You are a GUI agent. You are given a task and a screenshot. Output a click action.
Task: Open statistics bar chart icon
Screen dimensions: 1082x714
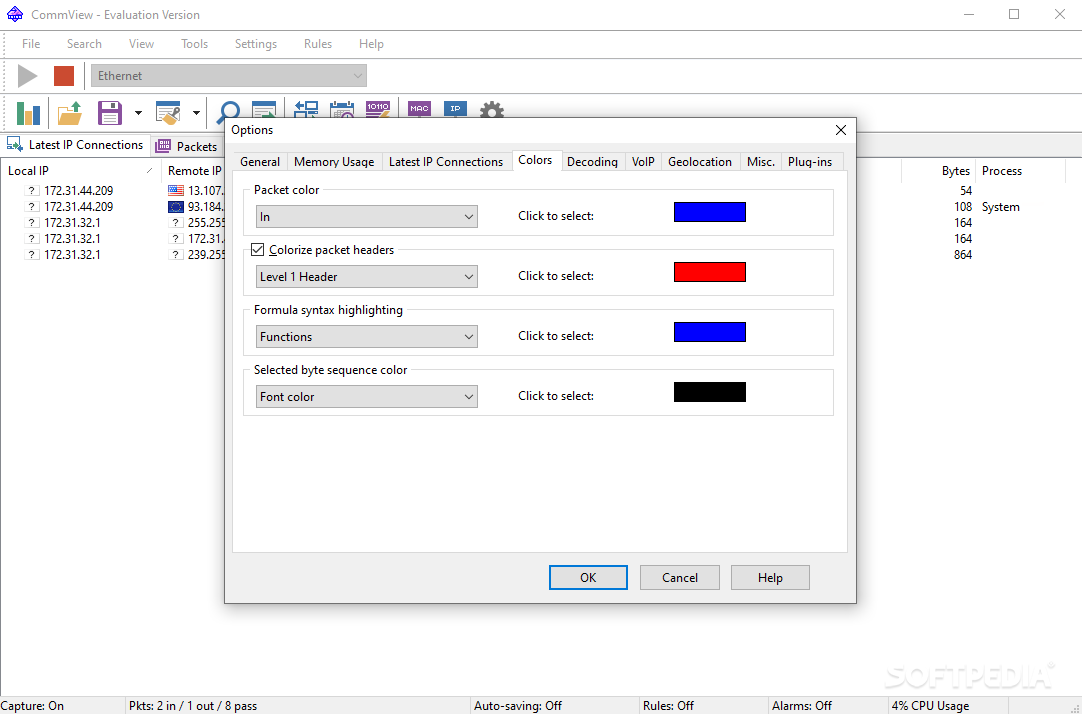click(x=28, y=113)
